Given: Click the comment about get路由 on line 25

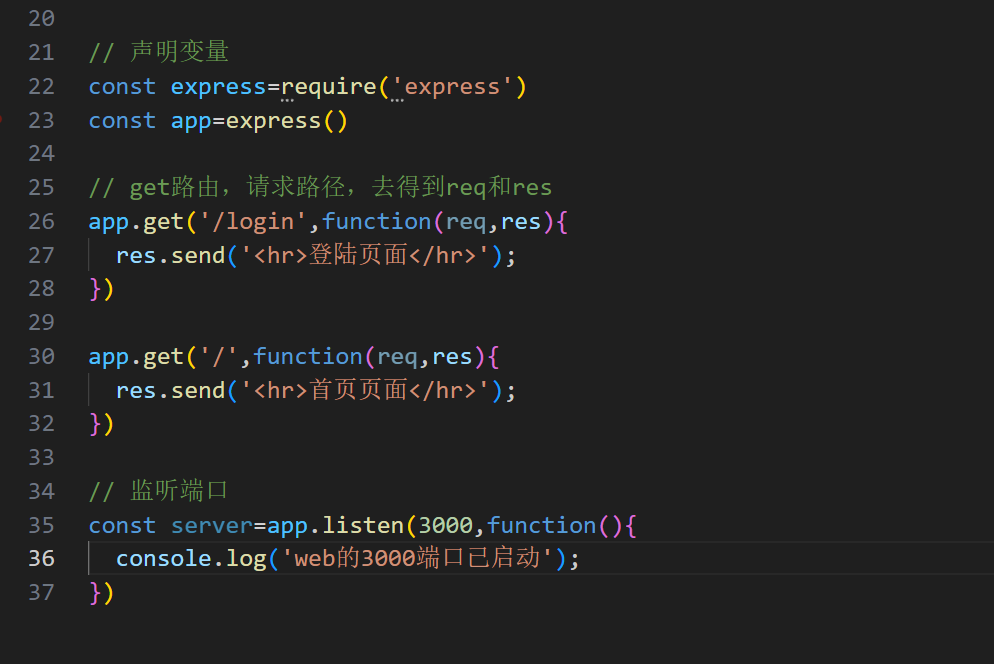Looking at the screenshot, I should (x=320, y=188).
